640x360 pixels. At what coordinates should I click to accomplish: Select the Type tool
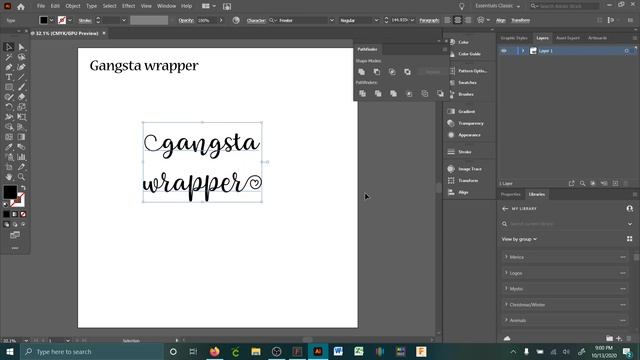[9, 77]
